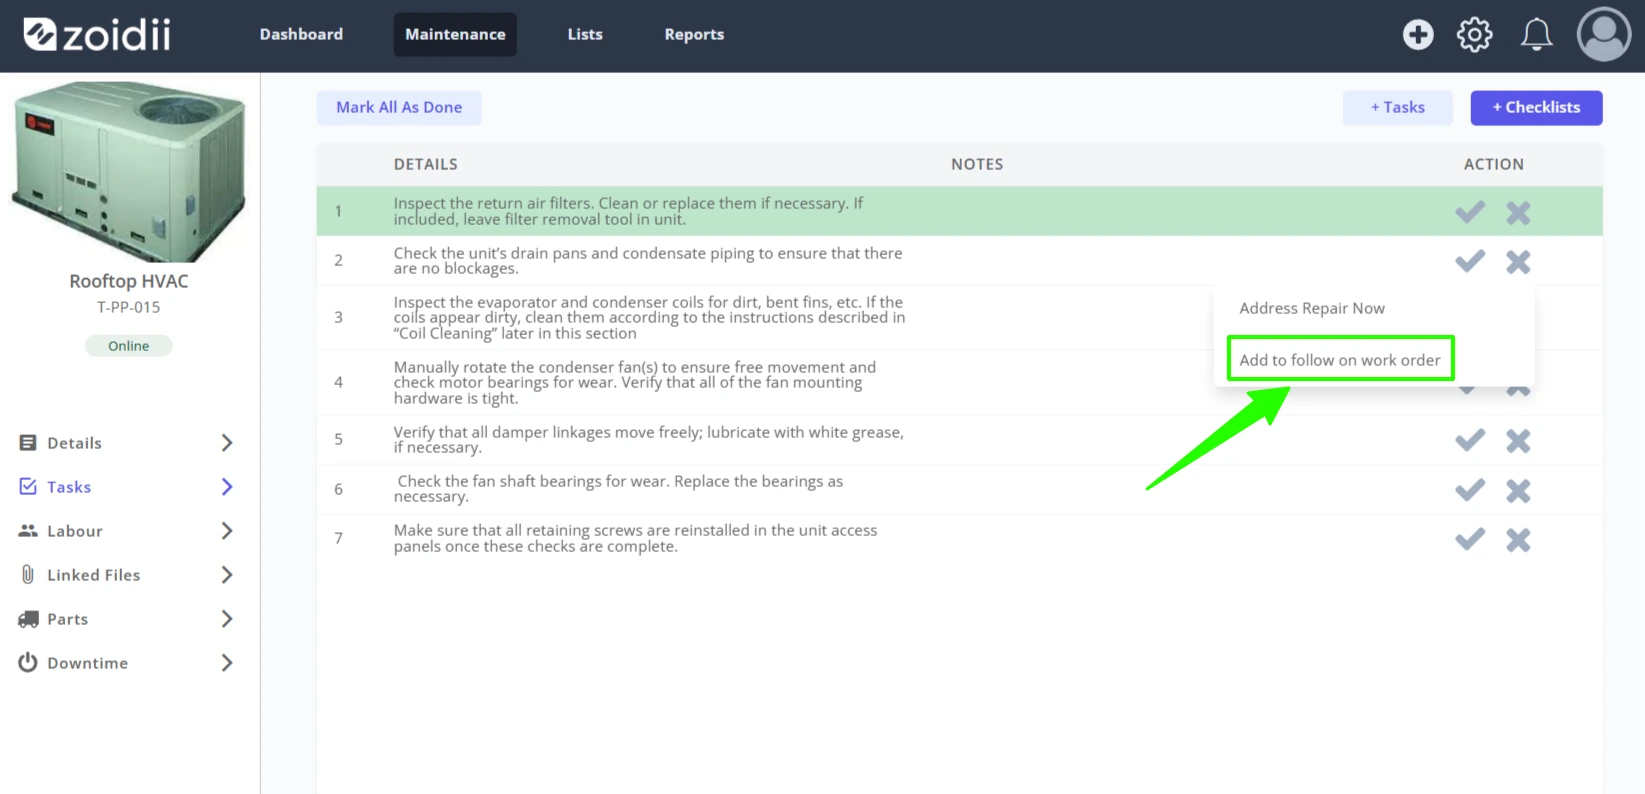Click the Parts truck icon
The width and height of the screenshot is (1645, 794).
28,619
